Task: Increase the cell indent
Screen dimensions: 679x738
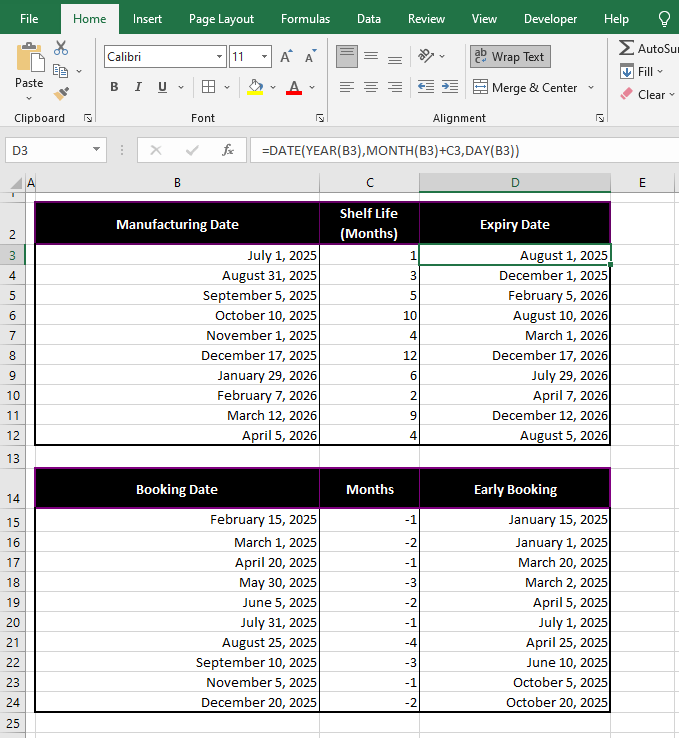Action: pos(450,87)
